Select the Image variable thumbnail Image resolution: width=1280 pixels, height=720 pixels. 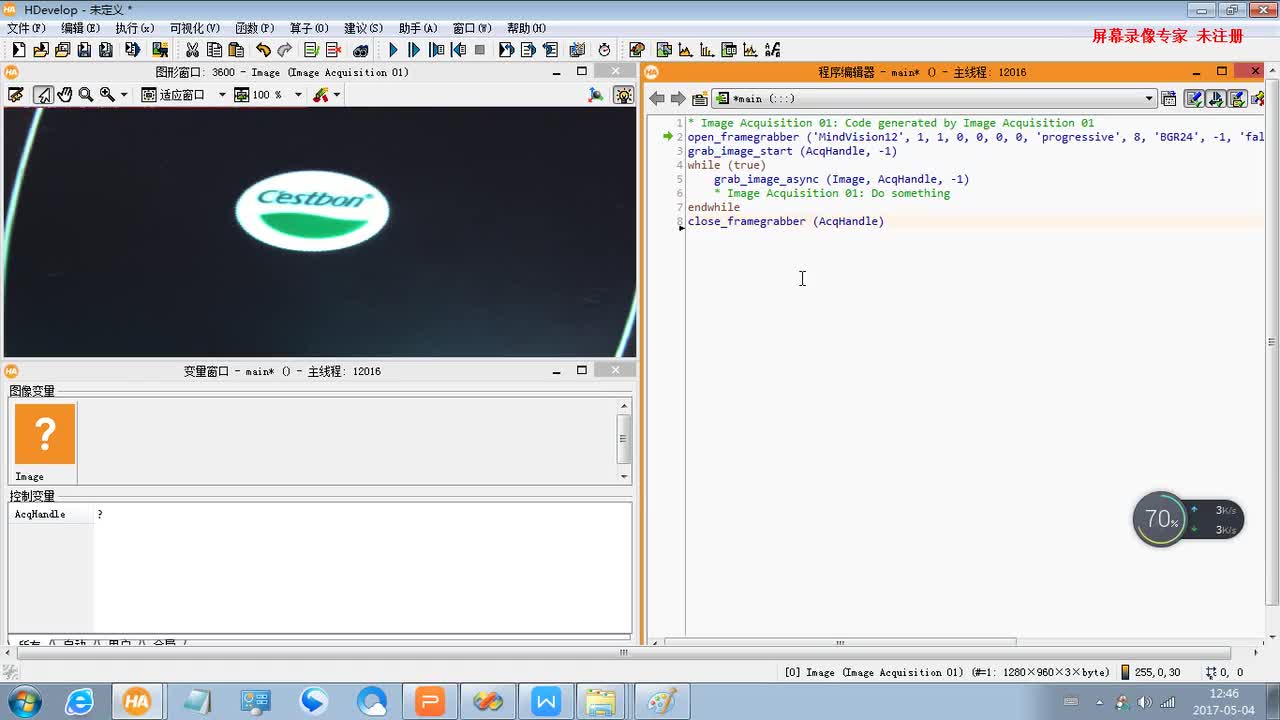click(x=45, y=434)
